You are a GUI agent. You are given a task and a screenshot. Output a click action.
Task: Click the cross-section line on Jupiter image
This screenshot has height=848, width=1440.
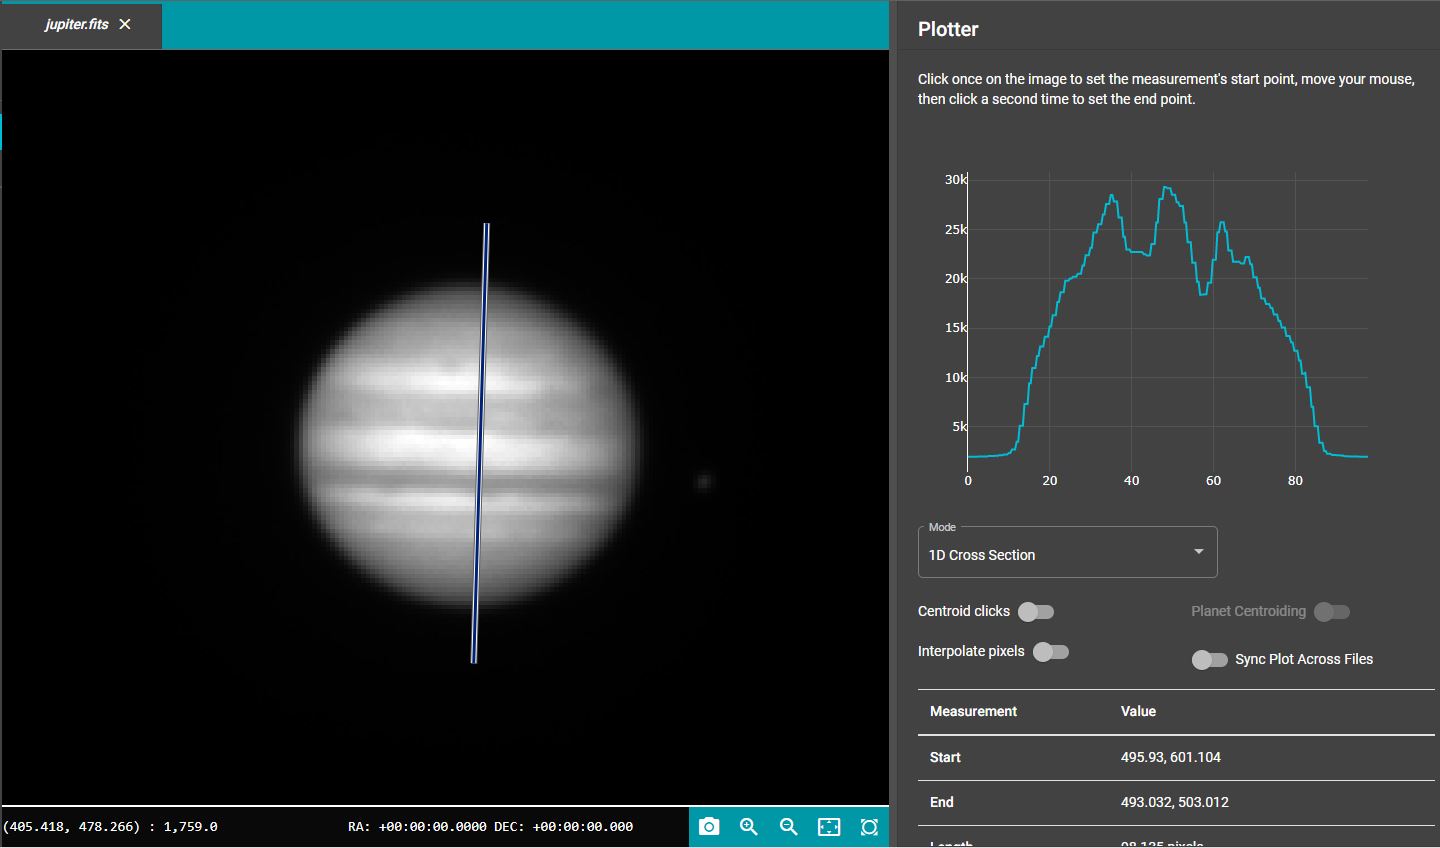(480, 443)
